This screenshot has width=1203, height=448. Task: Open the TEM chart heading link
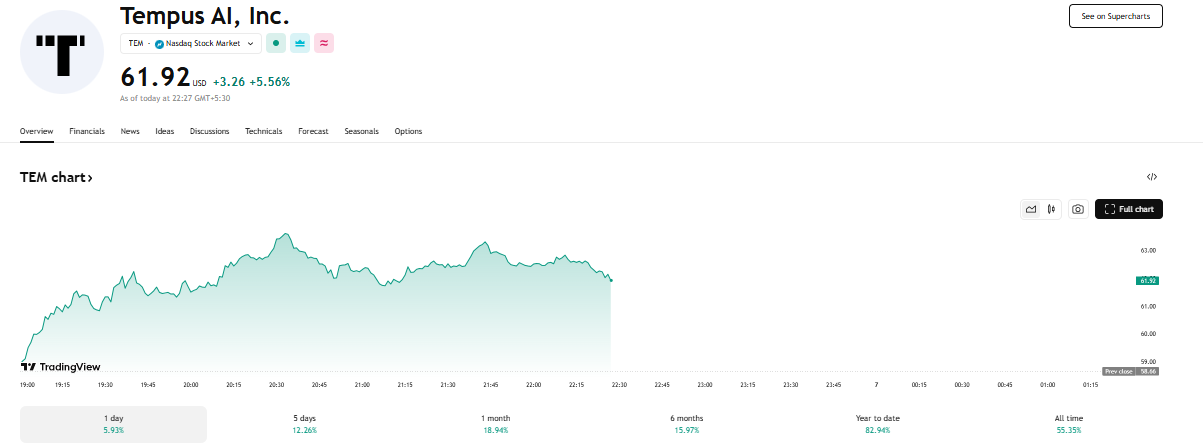click(x=56, y=177)
